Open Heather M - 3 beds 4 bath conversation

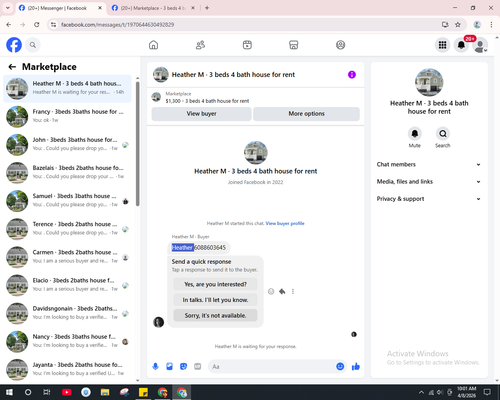67,89
